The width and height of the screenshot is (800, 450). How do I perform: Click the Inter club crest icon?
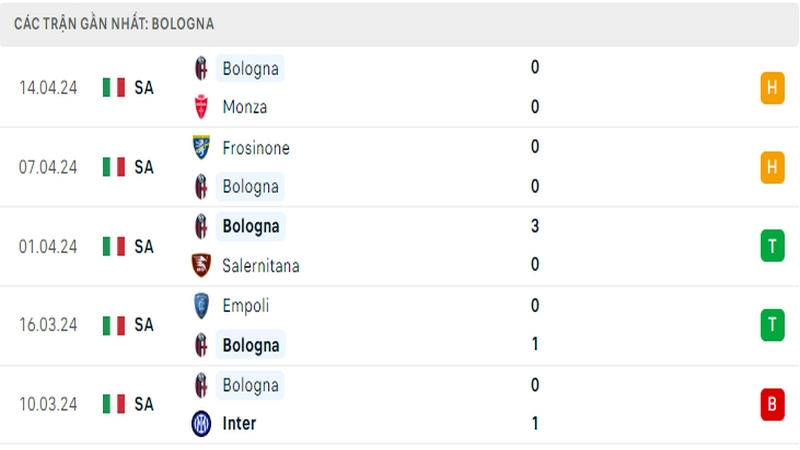tap(201, 423)
